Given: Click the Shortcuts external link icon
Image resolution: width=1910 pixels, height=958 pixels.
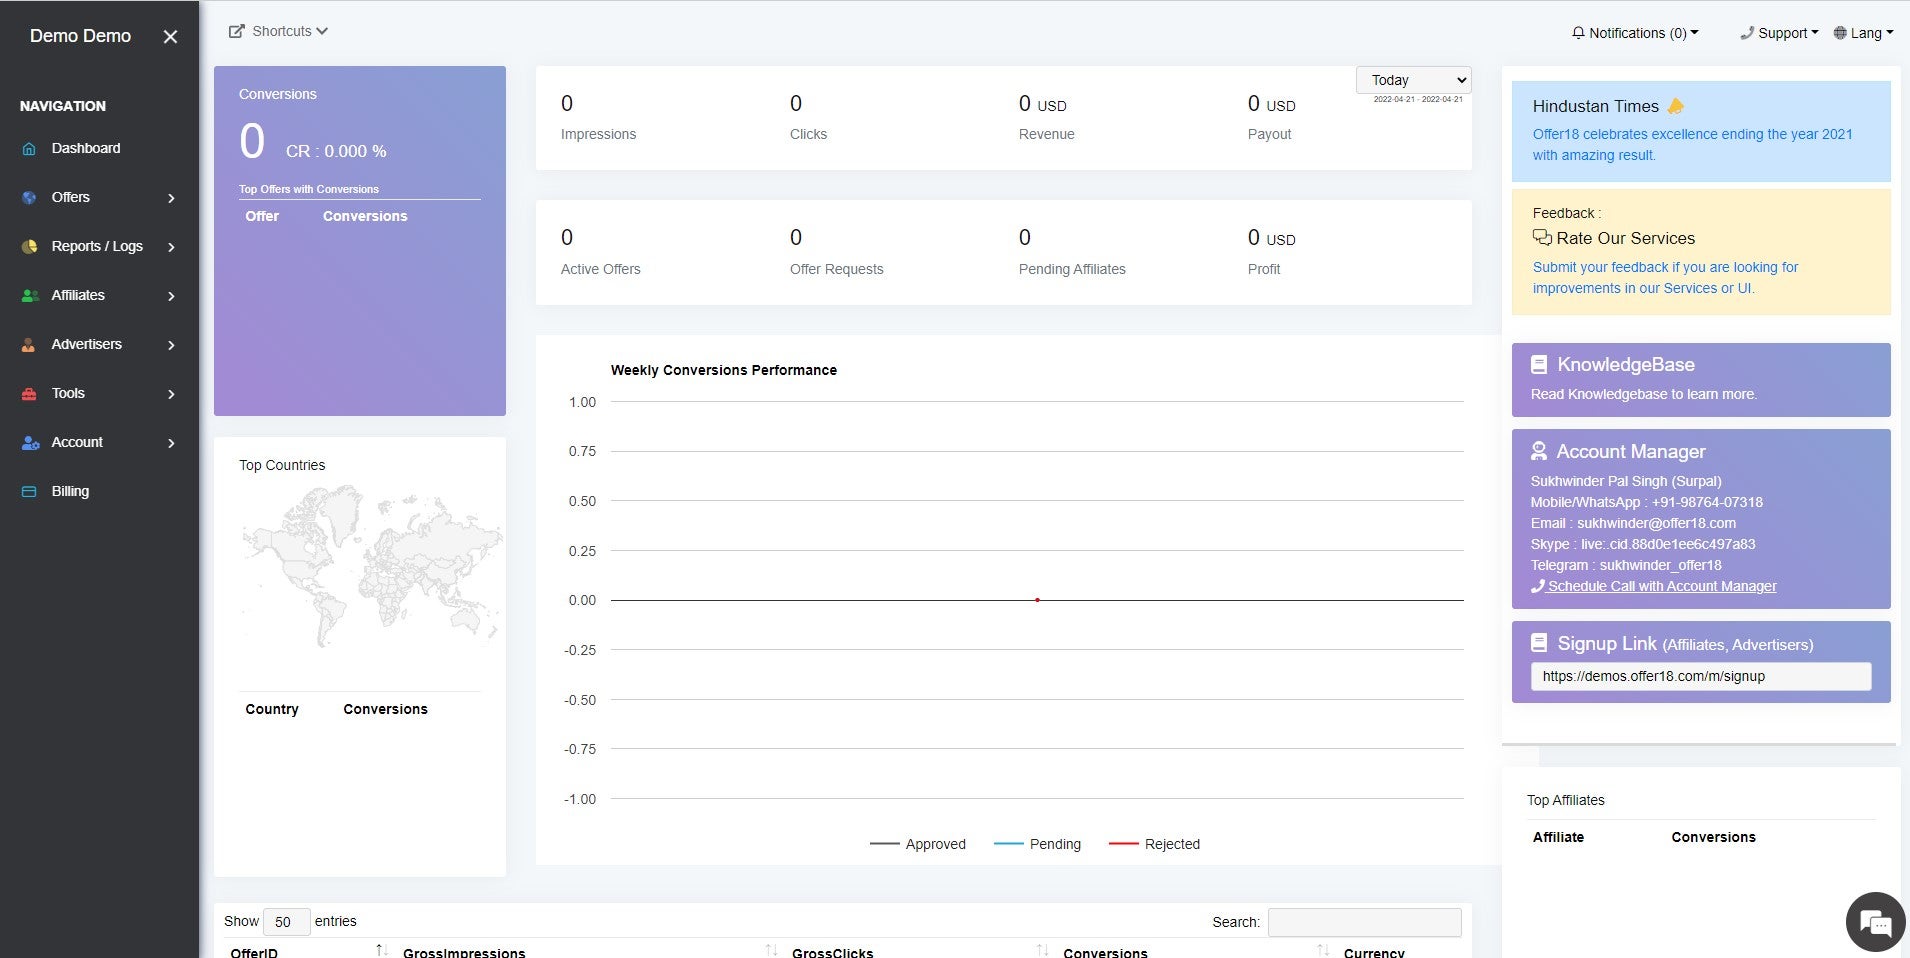Looking at the screenshot, I should [x=236, y=31].
